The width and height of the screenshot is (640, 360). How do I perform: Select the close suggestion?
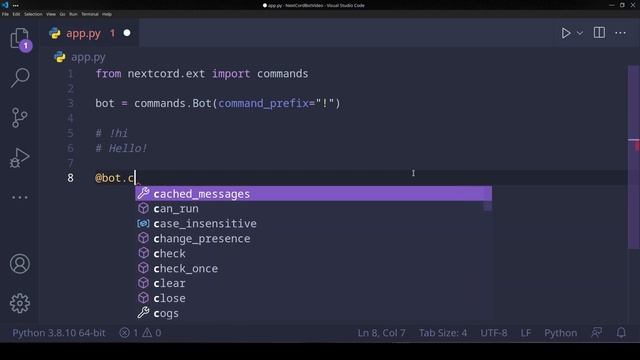(x=313, y=298)
